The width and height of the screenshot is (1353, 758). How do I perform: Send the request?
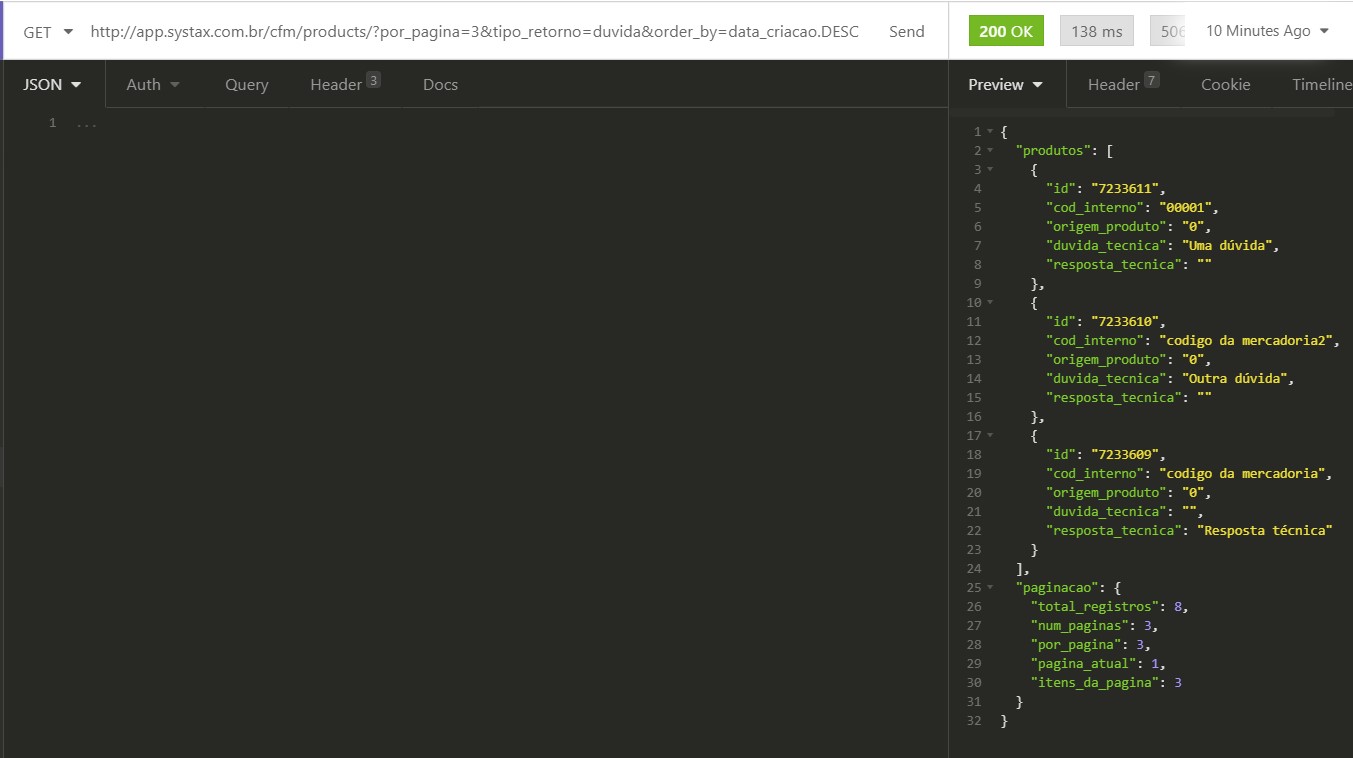point(906,31)
